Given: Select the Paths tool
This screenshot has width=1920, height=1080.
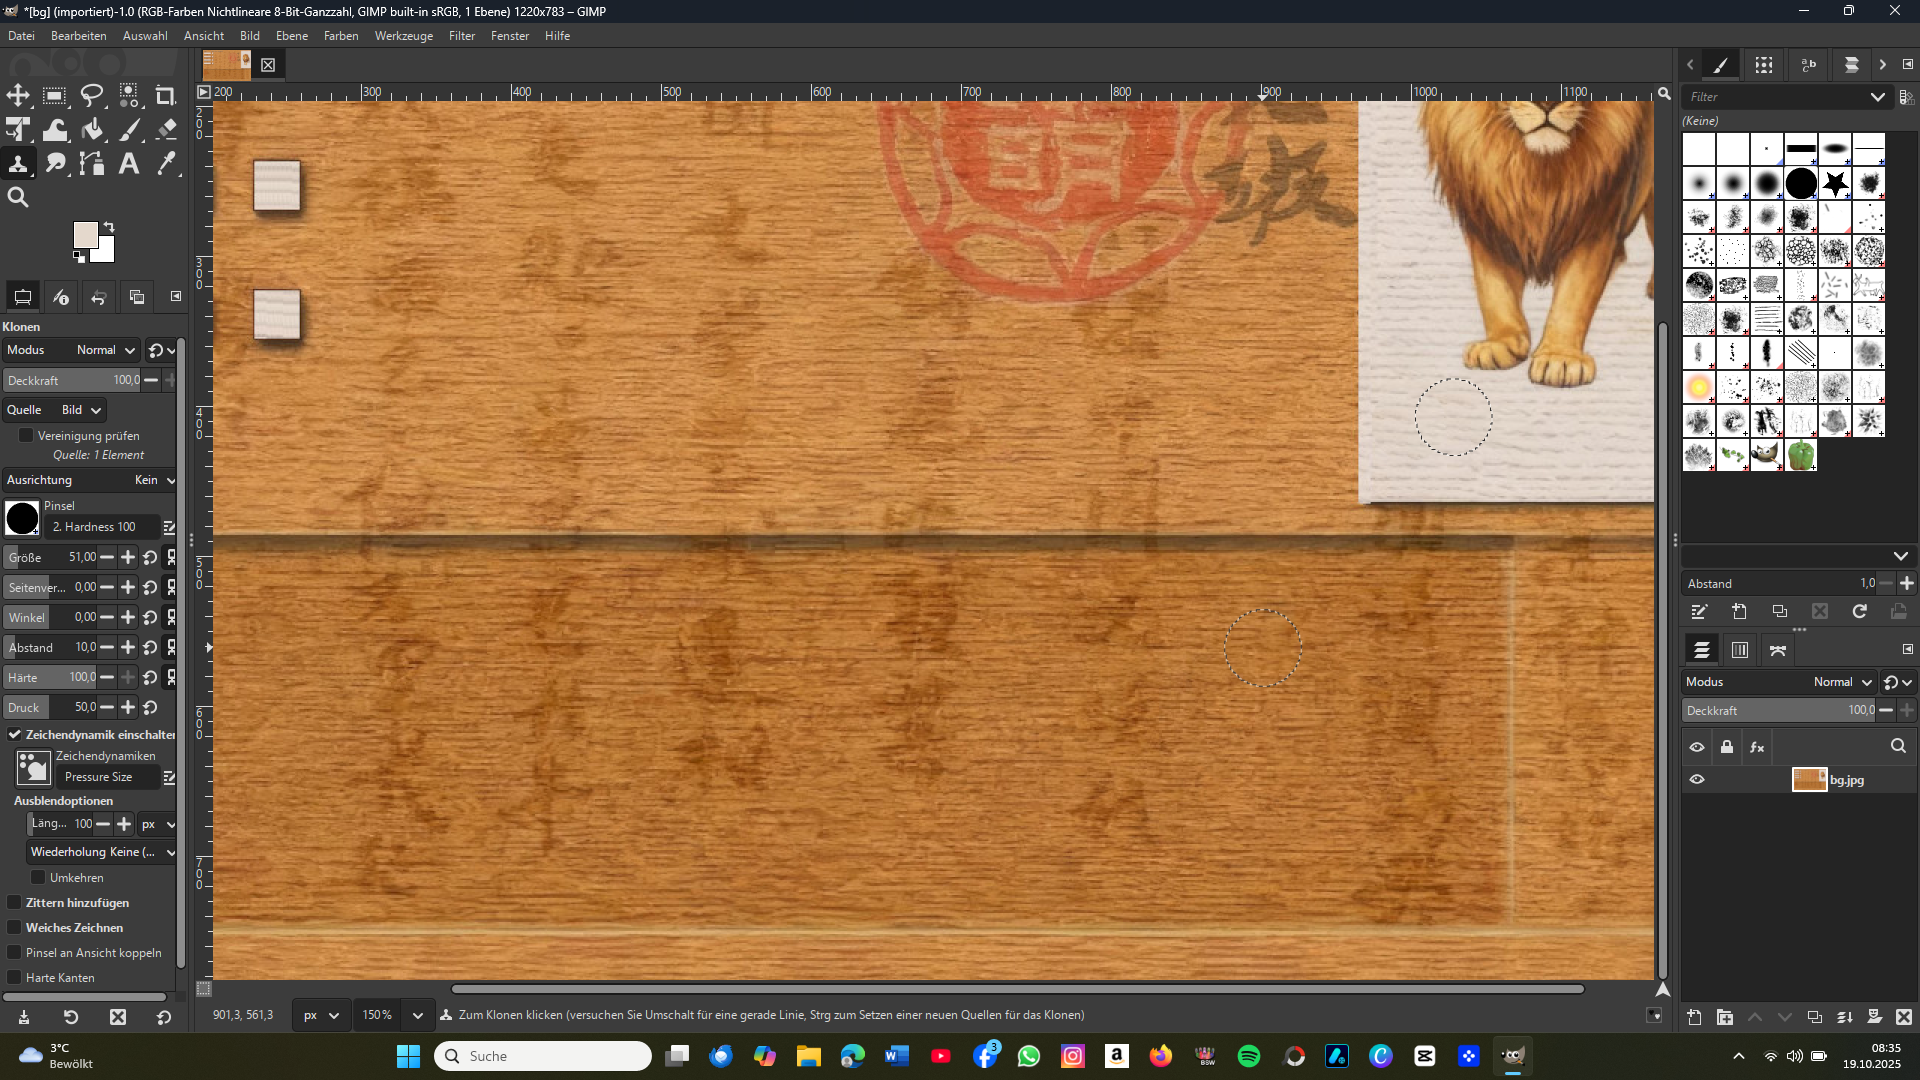Looking at the screenshot, I should [92, 164].
